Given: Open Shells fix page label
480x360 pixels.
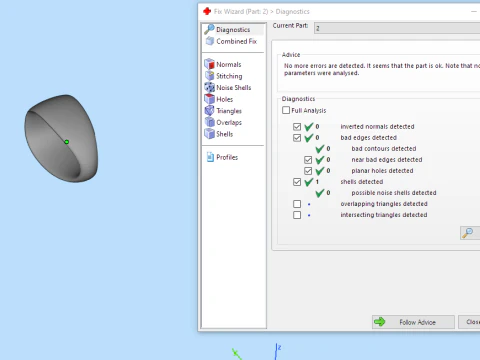Looking at the screenshot, I should (225, 134).
